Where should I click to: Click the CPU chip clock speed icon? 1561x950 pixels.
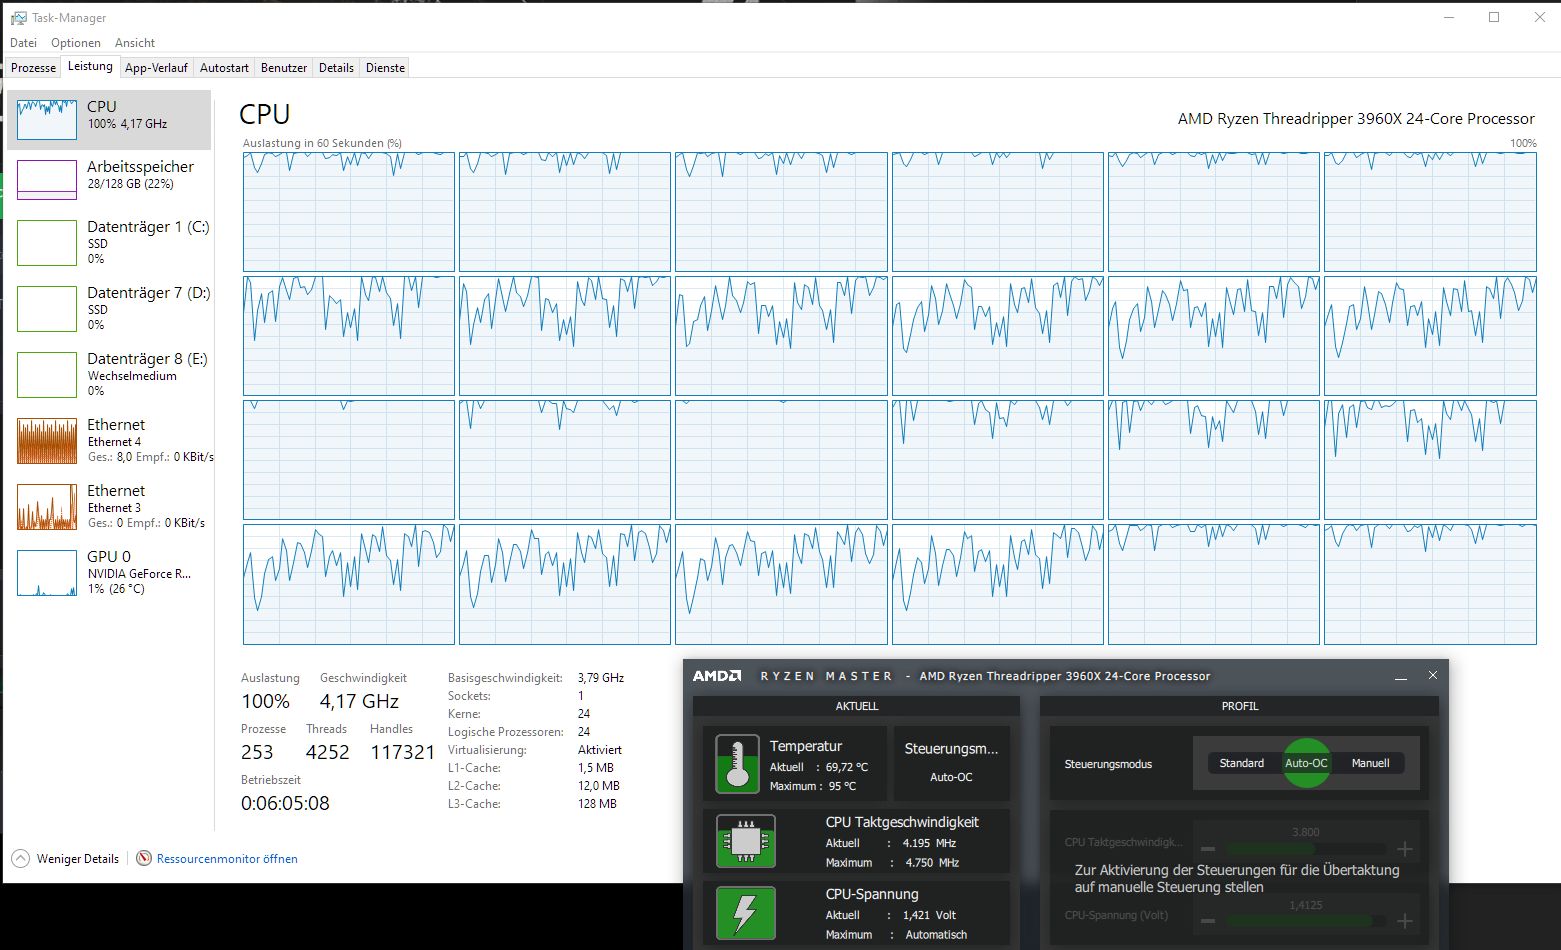(x=746, y=841)
